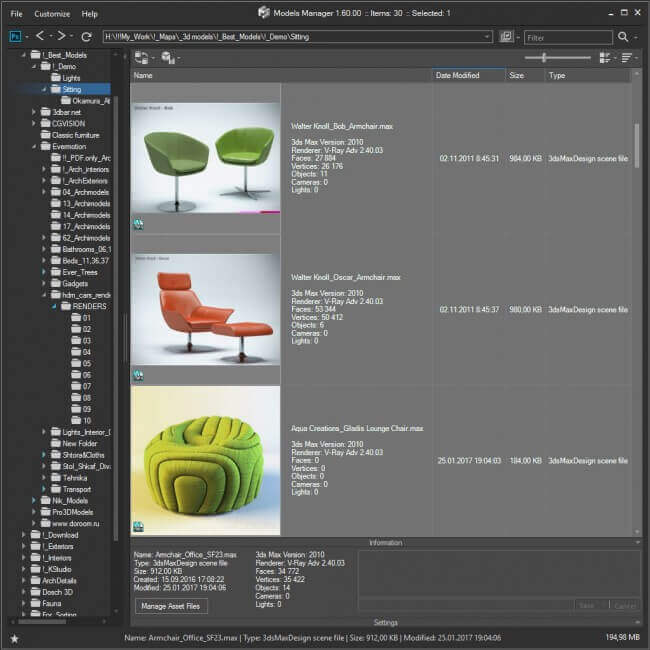Image resolution: width=650 pixels, height=650 pixels.
Task: Select the I_Best_Models folder
Action: (x=59, y=55)
